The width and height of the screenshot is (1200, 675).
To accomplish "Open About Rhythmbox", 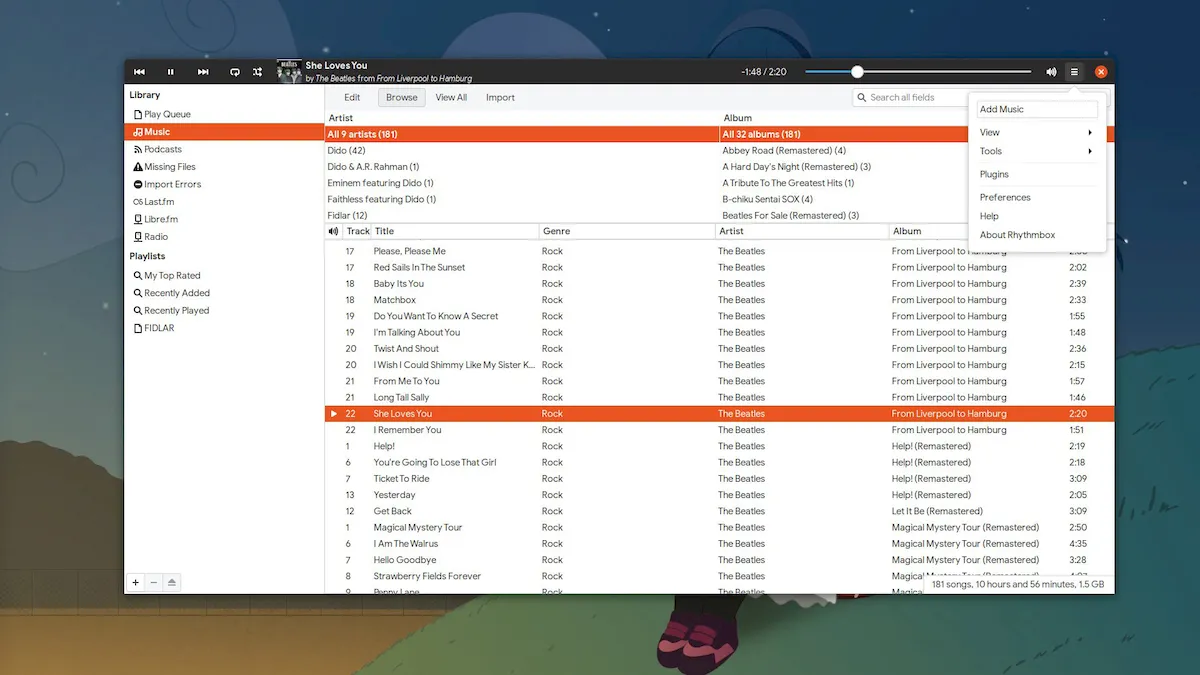I will (x=1037, y=235).
